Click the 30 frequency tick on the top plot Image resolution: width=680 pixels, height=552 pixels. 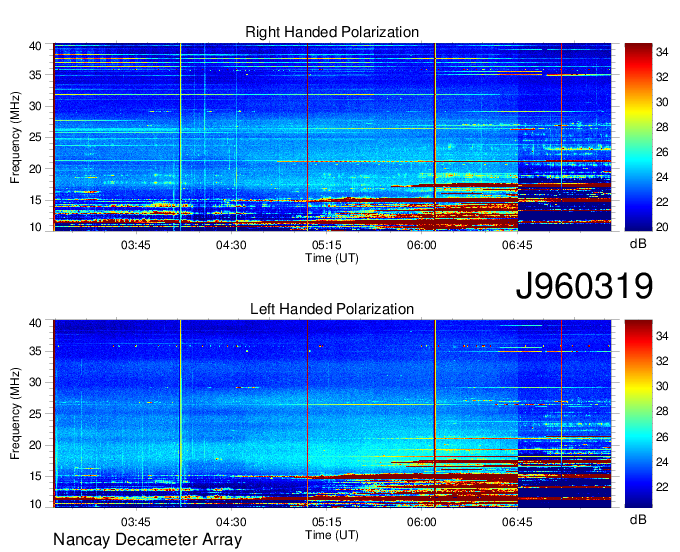tap(35, 106)
